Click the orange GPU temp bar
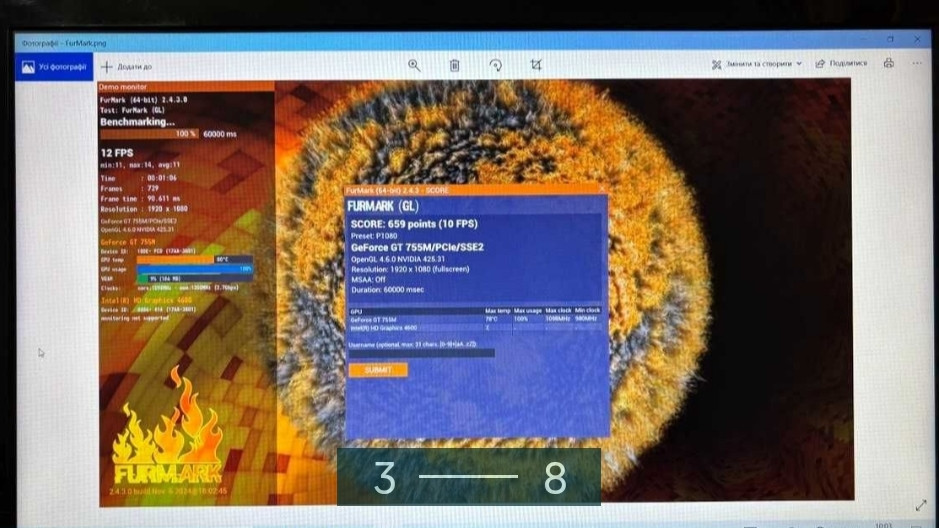This screenshot has width=939, height=528. [175, 259]
